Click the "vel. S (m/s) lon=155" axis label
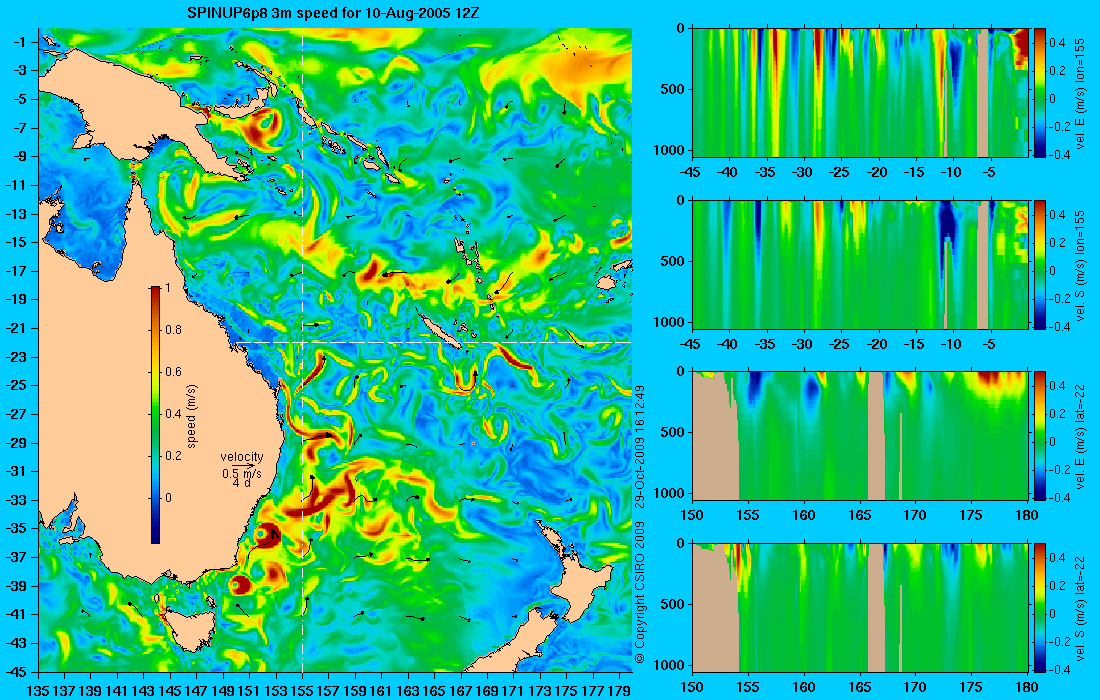Viewport: 1100px width, 700px height. coord(1080,265)
